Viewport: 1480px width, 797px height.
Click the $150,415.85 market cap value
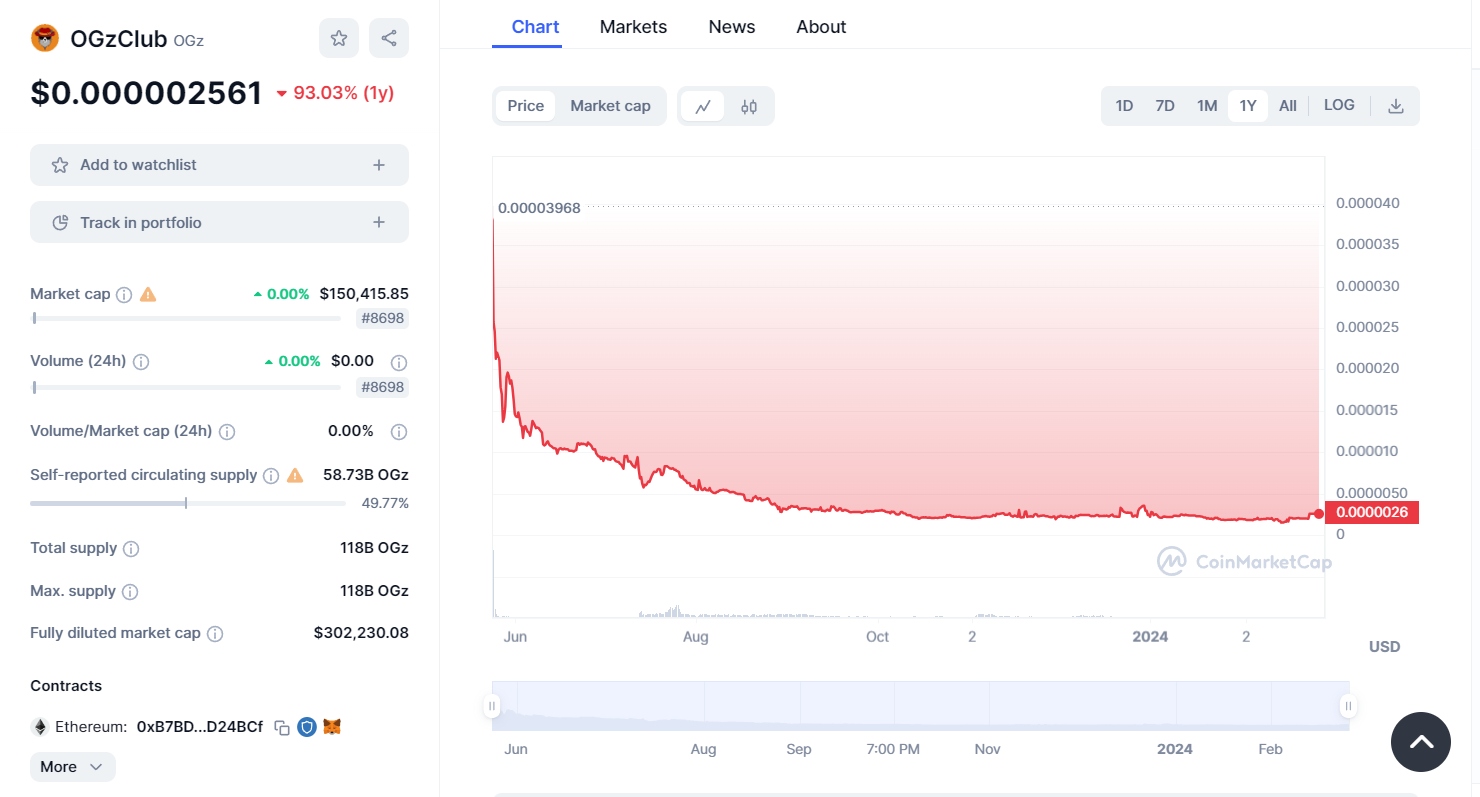coord(364,294)
